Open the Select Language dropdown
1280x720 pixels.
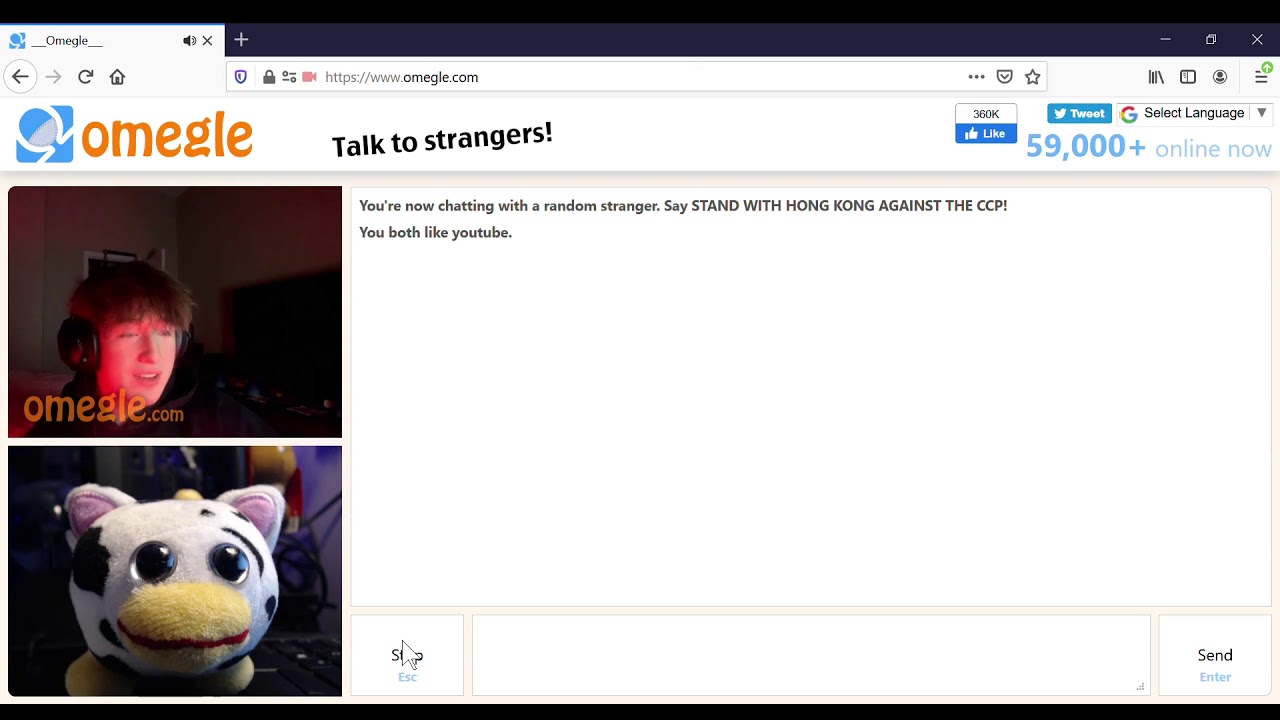point(1194,113)
